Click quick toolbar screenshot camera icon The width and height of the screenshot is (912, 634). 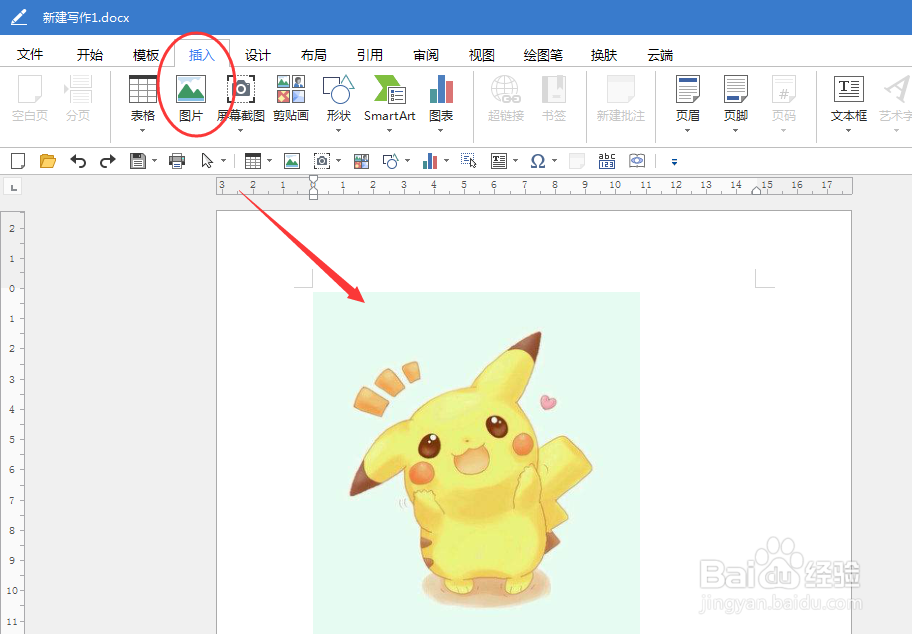pyautogui.click(x=322, y=161)
